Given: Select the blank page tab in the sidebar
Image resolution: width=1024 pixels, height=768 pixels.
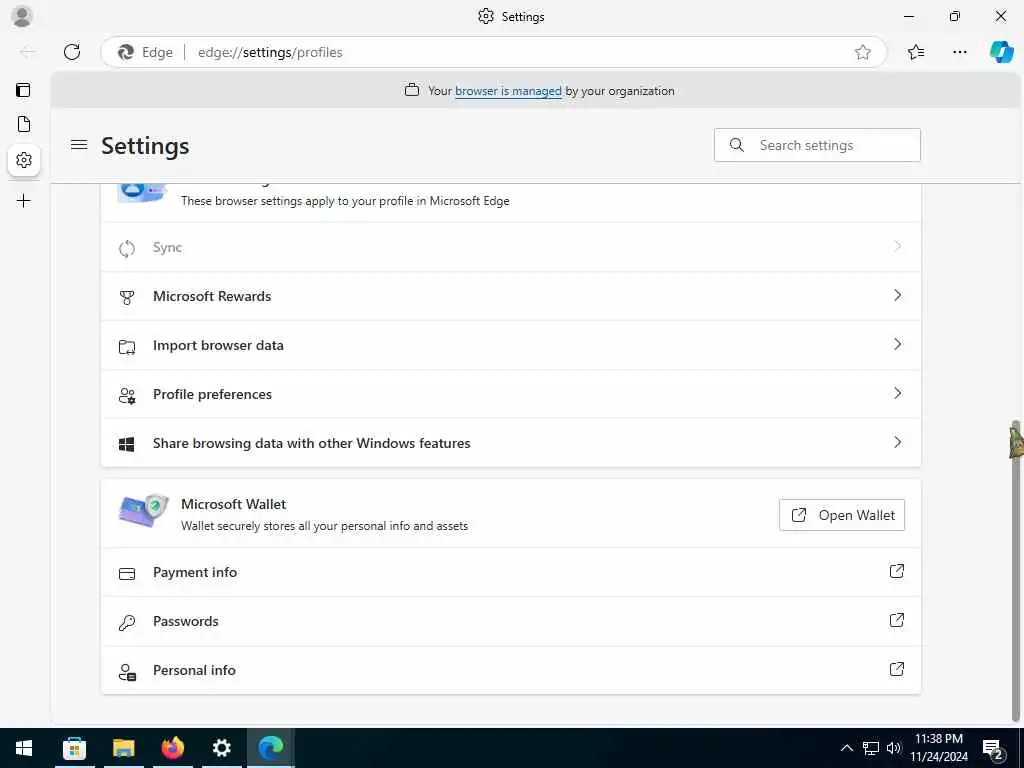Looking at the screenshot, I should [x=24, y=124].
